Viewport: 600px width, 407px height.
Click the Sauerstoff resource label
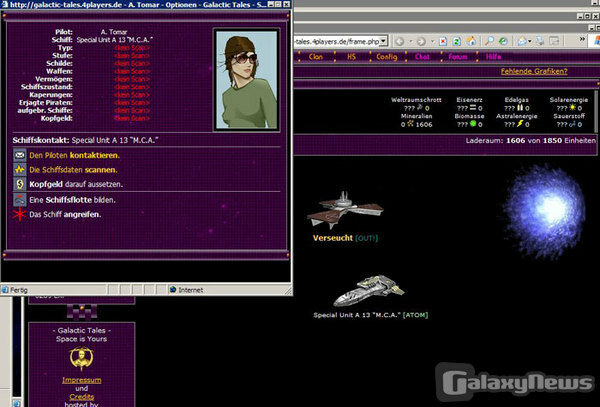click(569, 116)
